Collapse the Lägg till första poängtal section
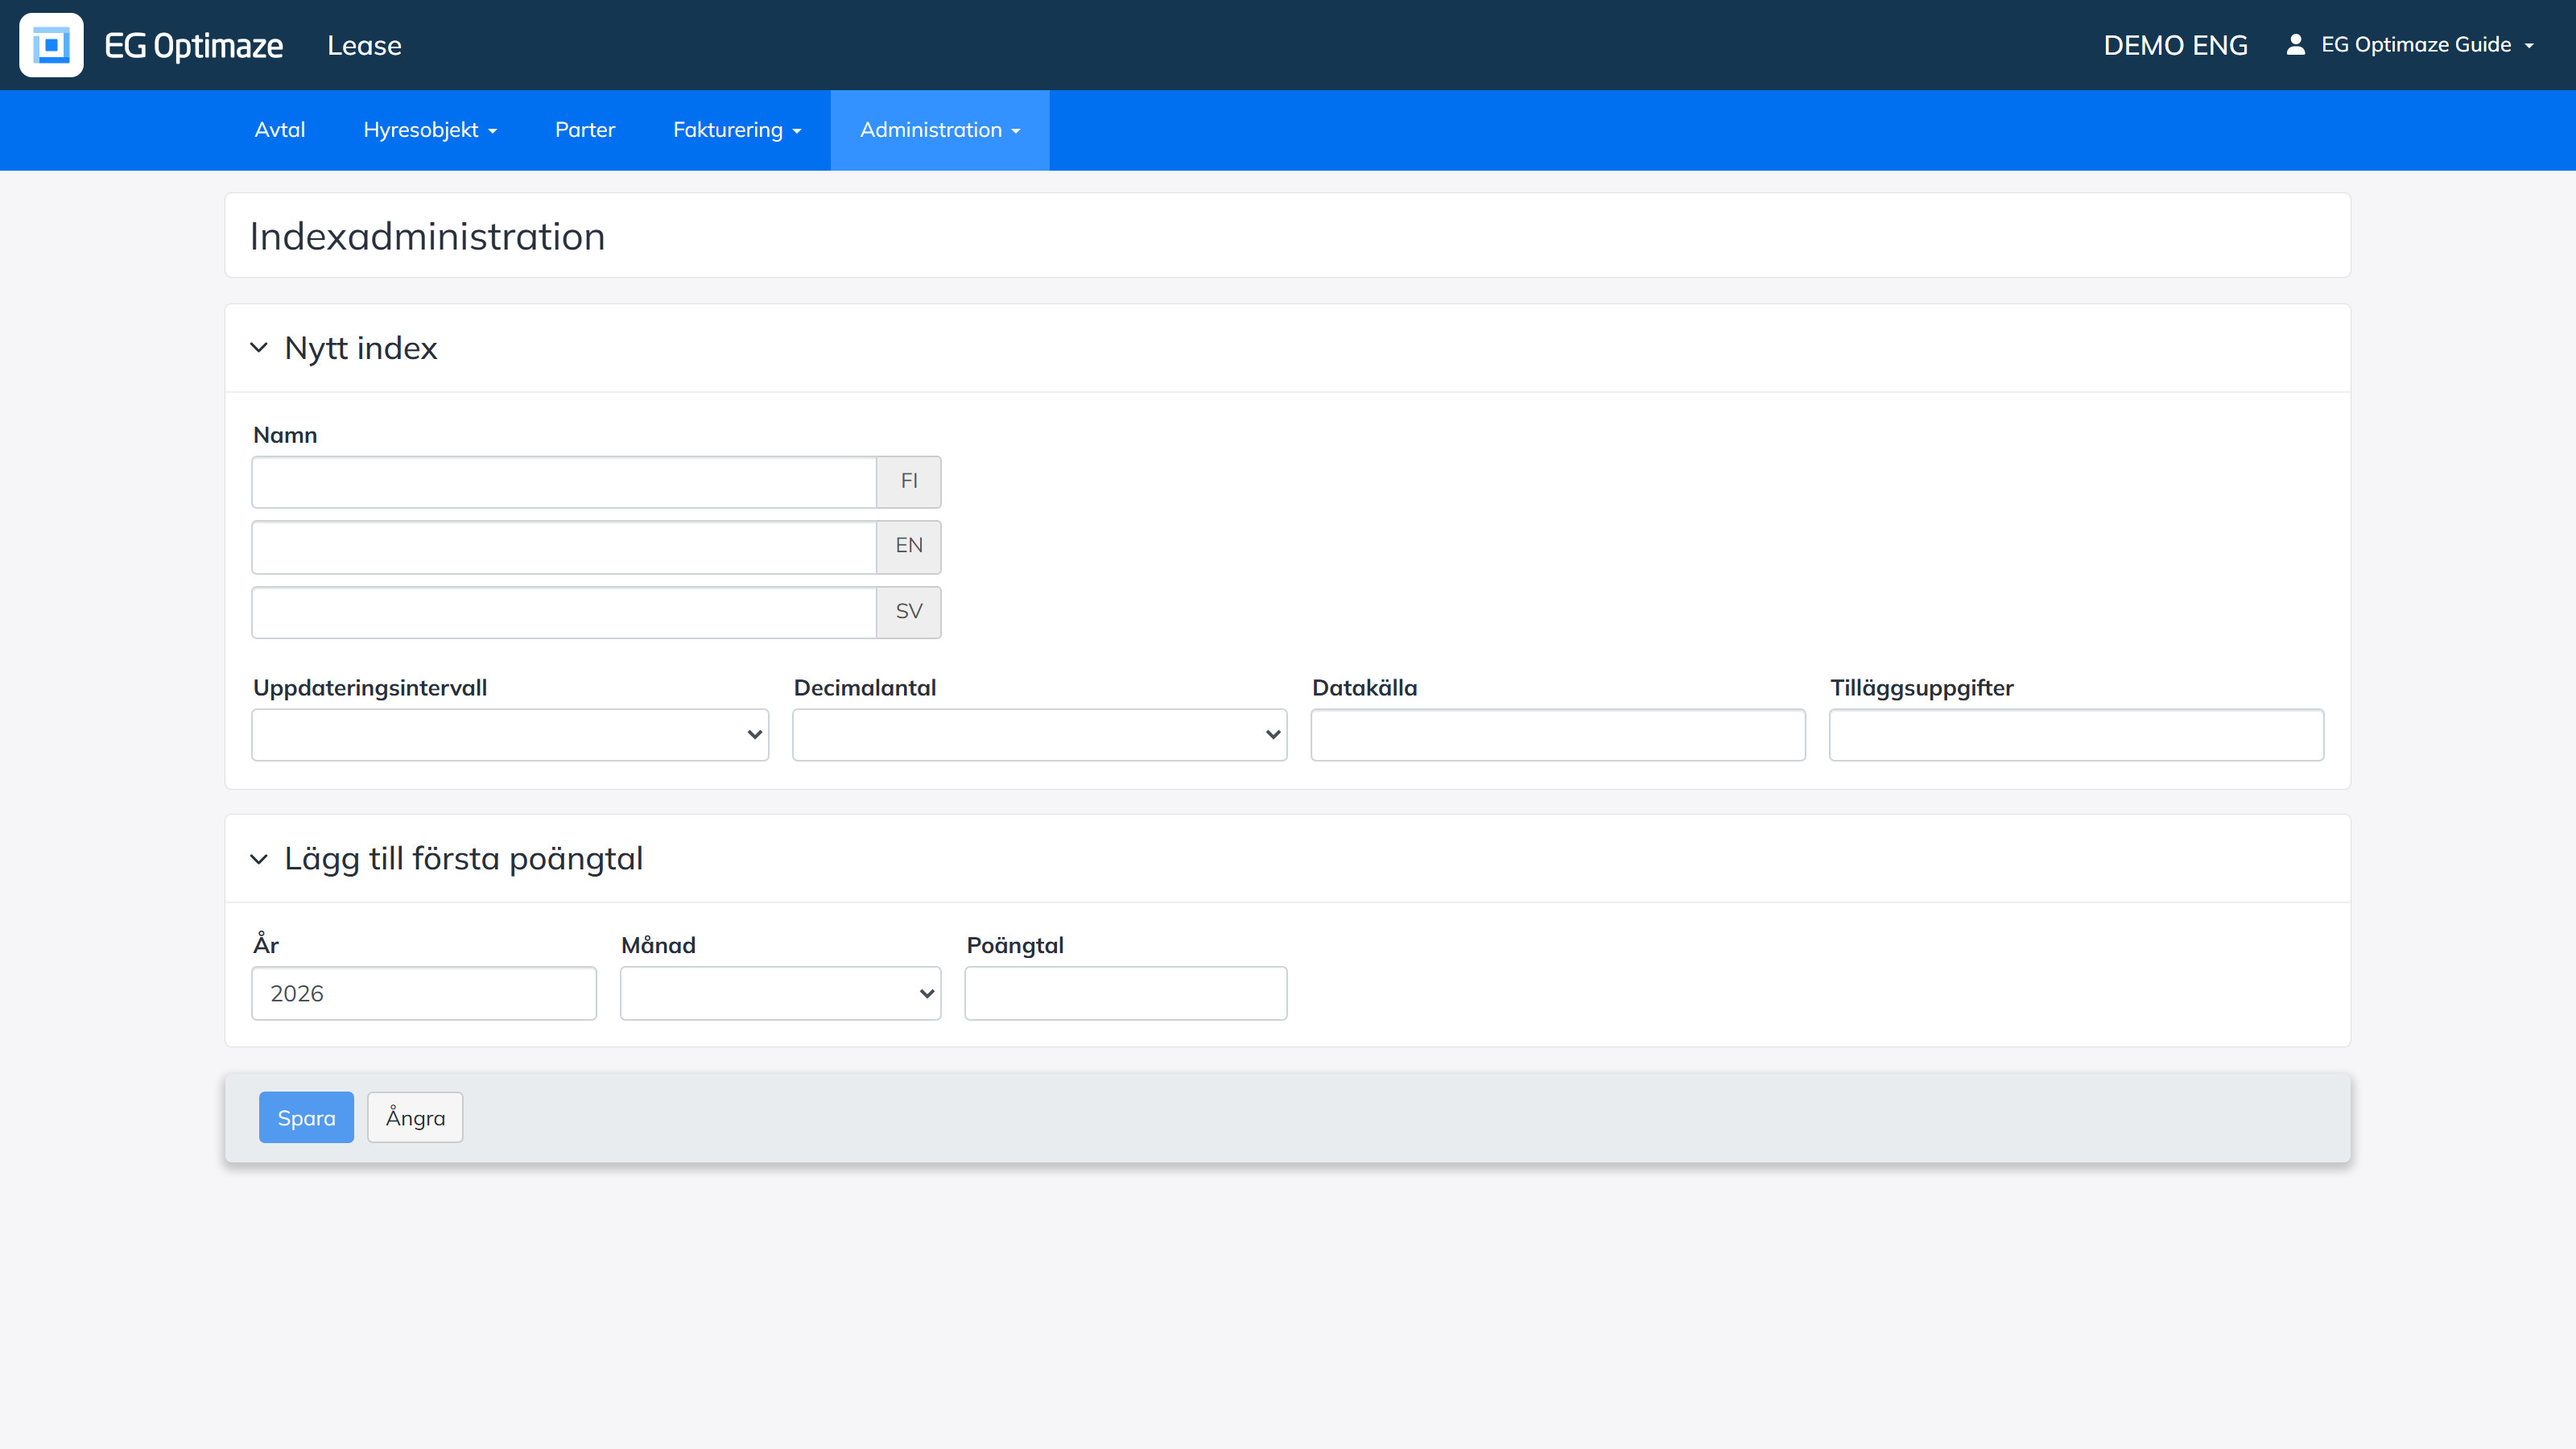The height and width of the screenshot is (1449, 2576). (259, 859)
